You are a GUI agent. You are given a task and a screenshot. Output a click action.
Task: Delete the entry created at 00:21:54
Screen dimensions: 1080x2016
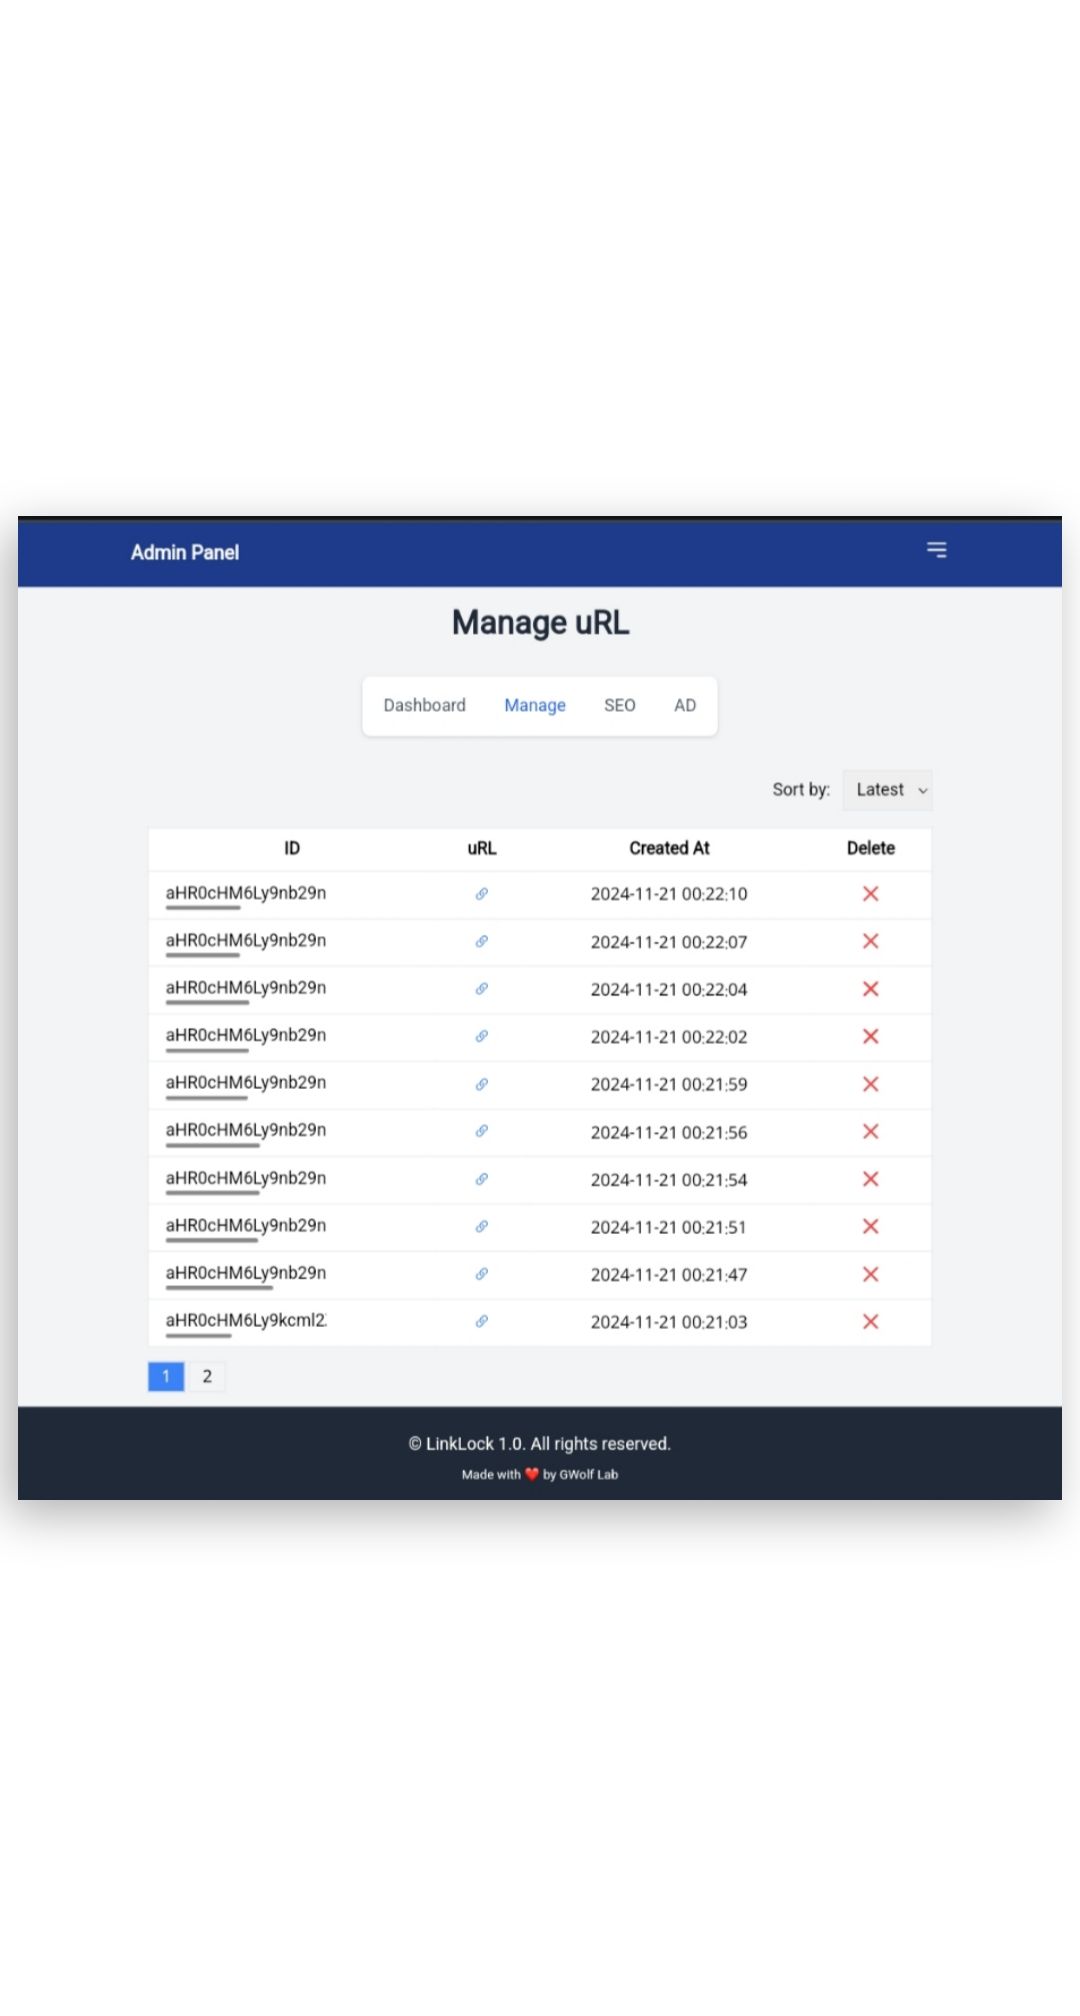(871, 1179)
